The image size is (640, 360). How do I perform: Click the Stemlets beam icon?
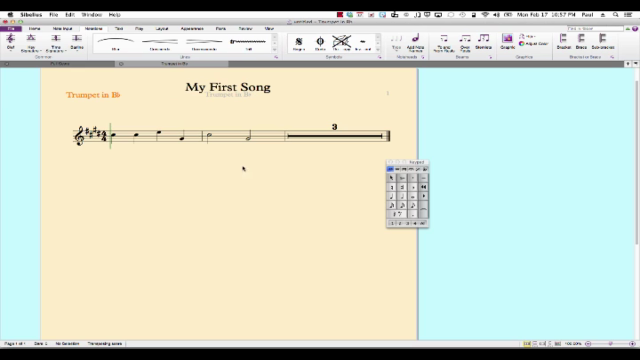point(484,42)
